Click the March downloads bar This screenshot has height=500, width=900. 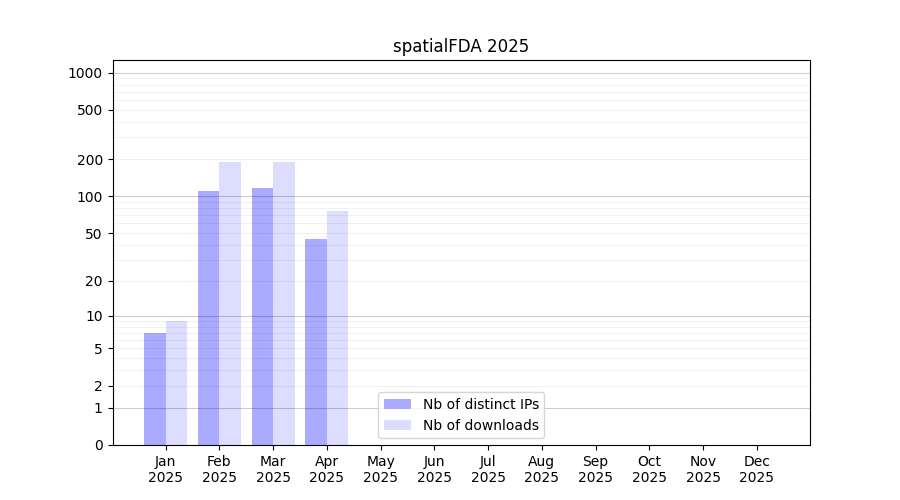(x=284, y=303)
